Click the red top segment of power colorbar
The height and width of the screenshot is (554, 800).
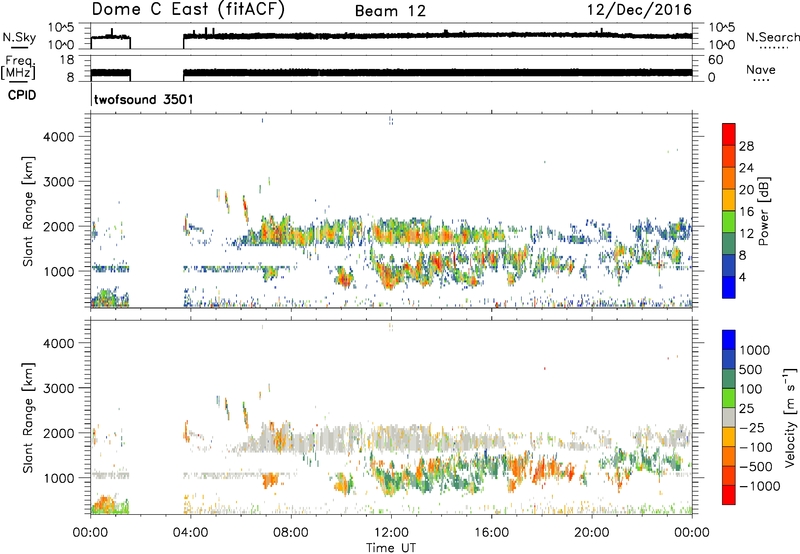click(729, 134)
